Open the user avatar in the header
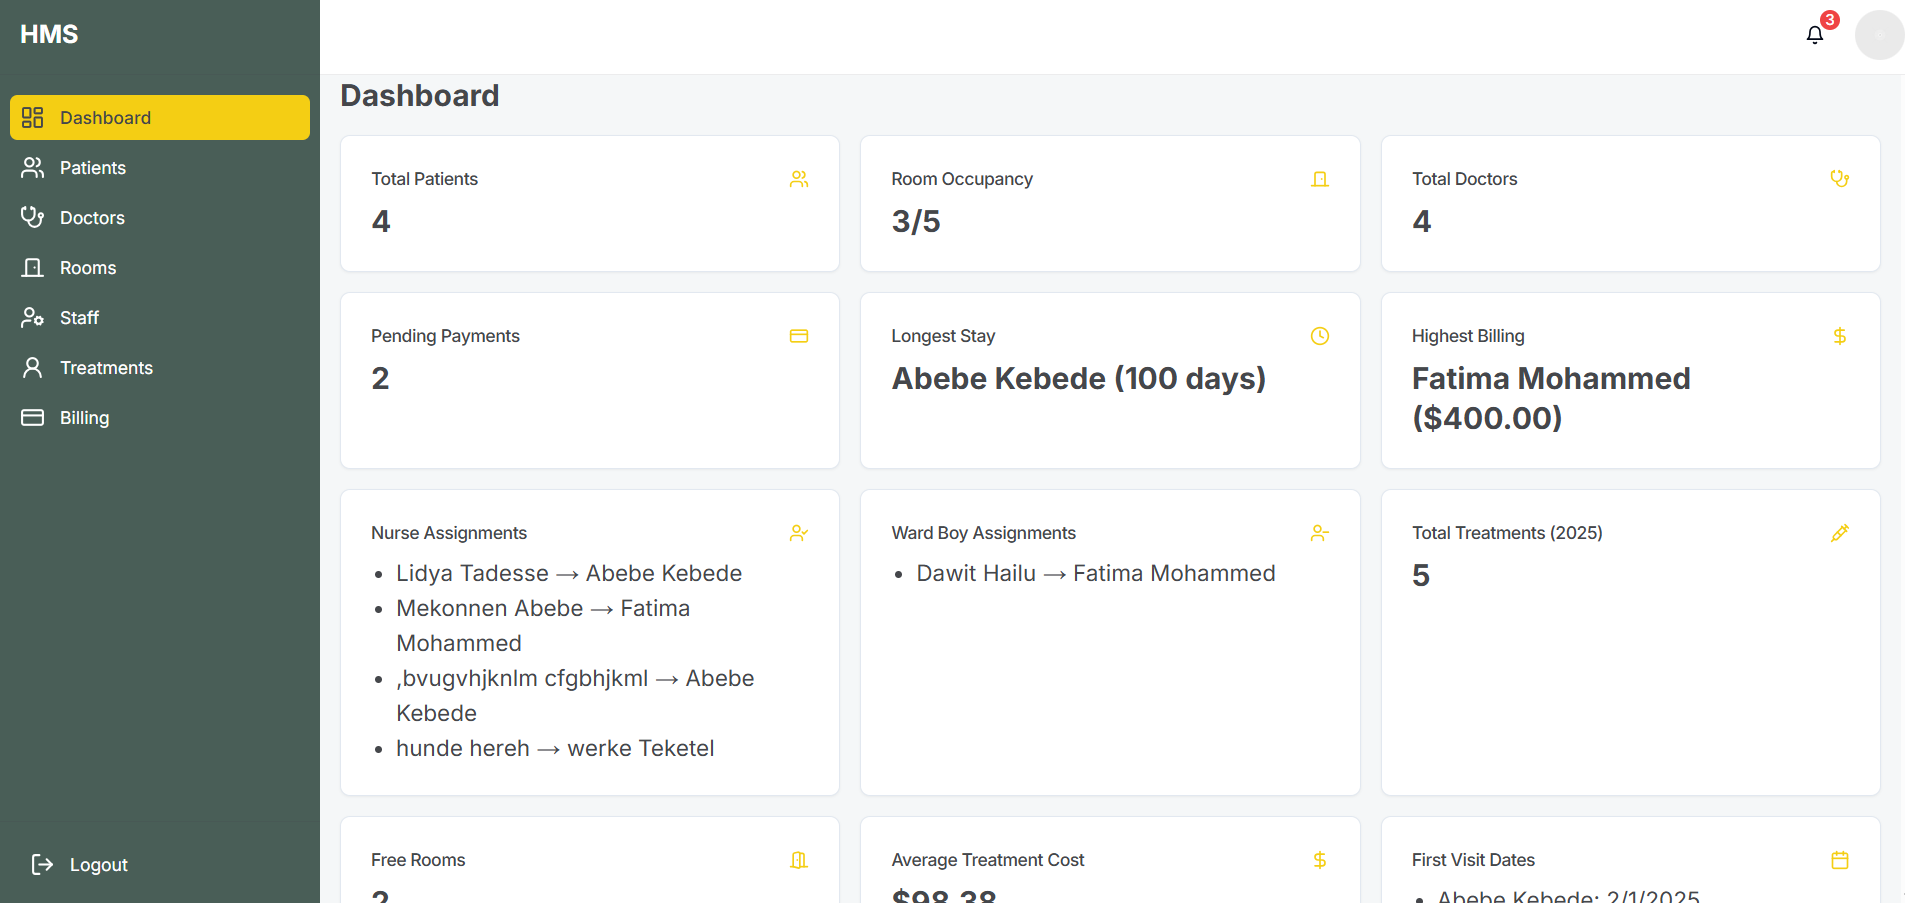 point(1878,35)
